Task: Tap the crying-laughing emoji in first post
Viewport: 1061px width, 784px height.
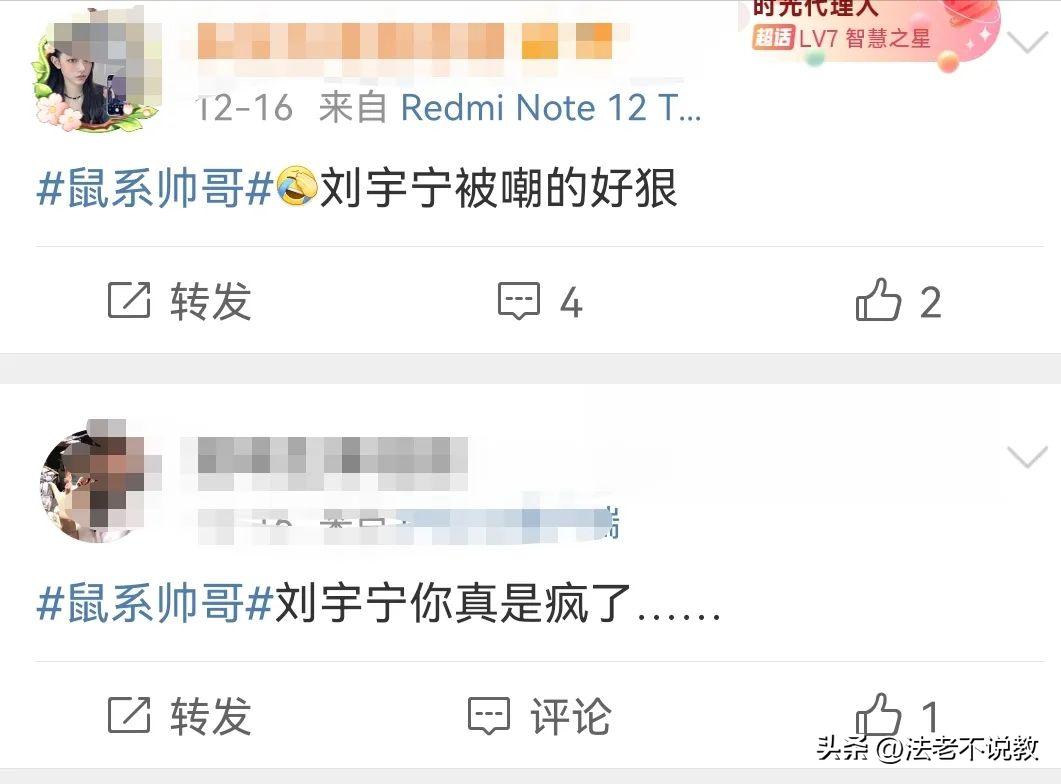Action: 297,186
